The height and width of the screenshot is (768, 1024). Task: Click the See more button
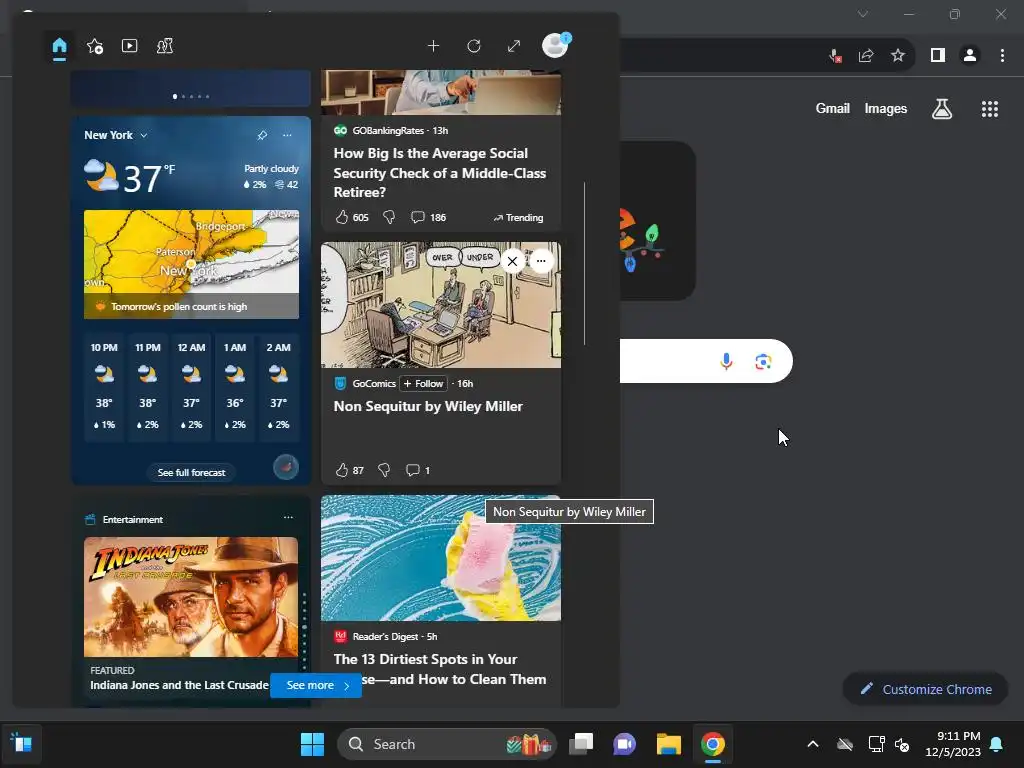click(x=316, y=685)
